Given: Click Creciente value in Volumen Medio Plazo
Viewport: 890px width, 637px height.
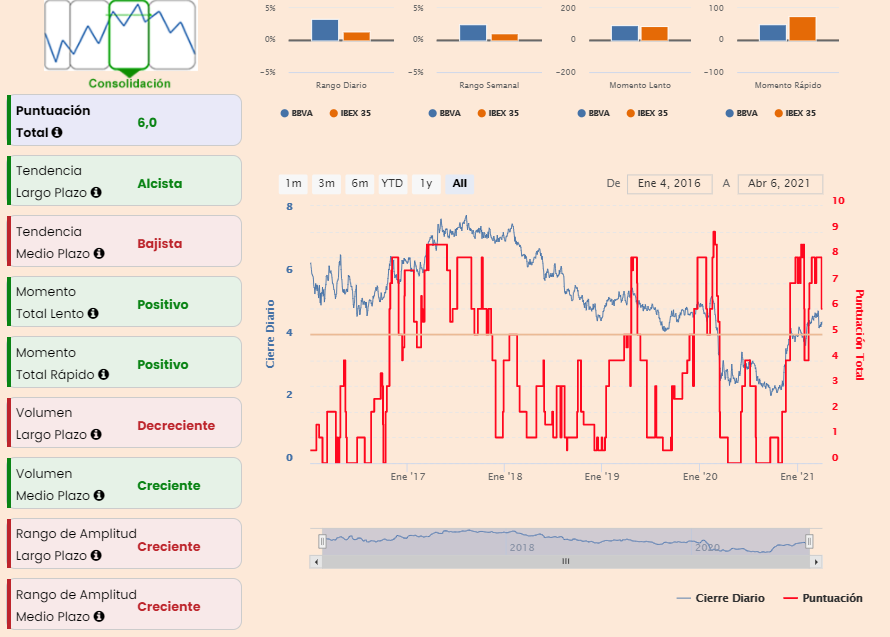Looking at the screenshot, I should pyautogui.click(x=169, y=485).
